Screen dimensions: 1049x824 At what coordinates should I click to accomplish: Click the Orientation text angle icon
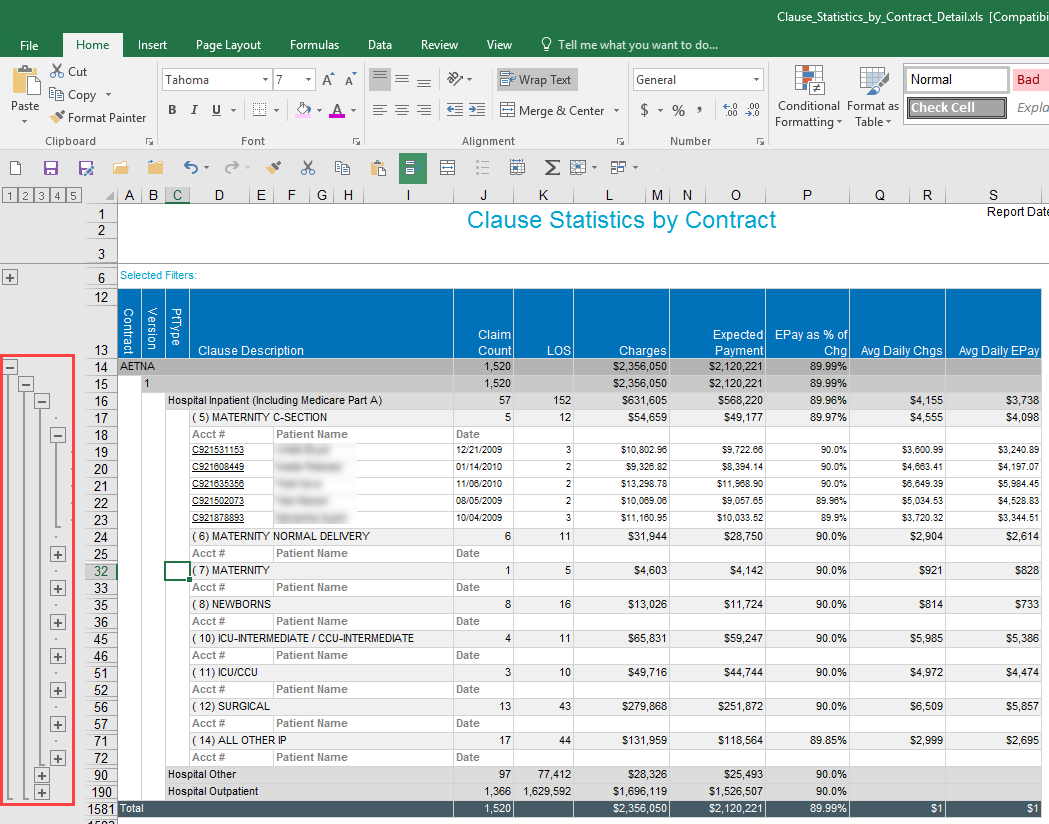click(455, 79)
